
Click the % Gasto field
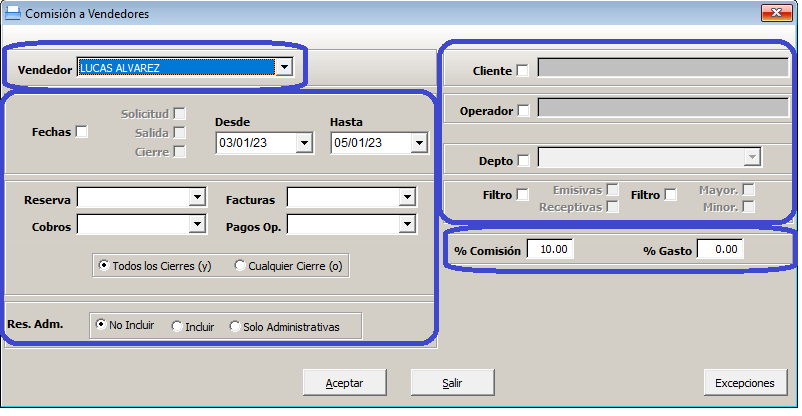point(721,249)
